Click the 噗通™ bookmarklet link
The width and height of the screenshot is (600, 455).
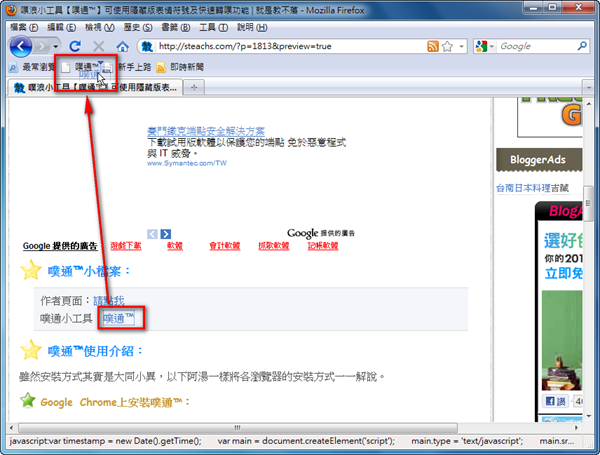click(x=119, y=318)
